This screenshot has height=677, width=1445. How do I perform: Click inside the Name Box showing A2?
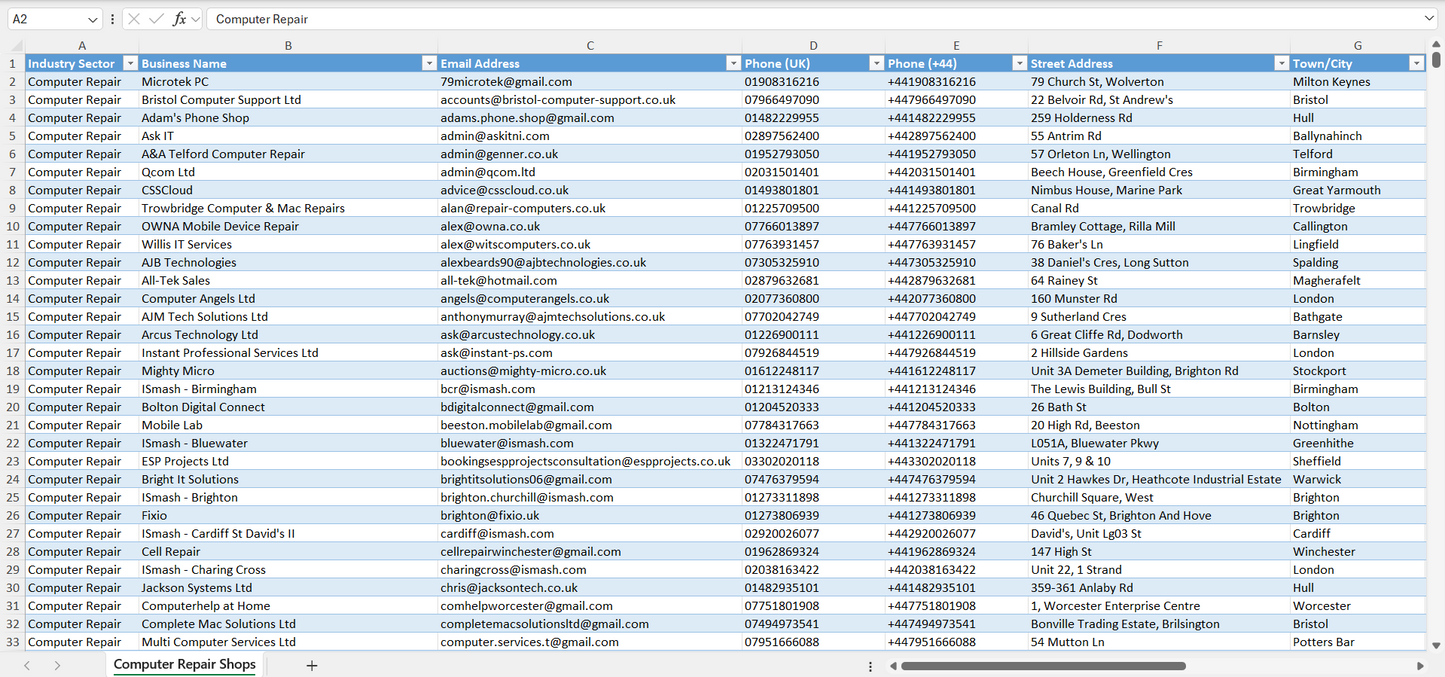(46, 19)
